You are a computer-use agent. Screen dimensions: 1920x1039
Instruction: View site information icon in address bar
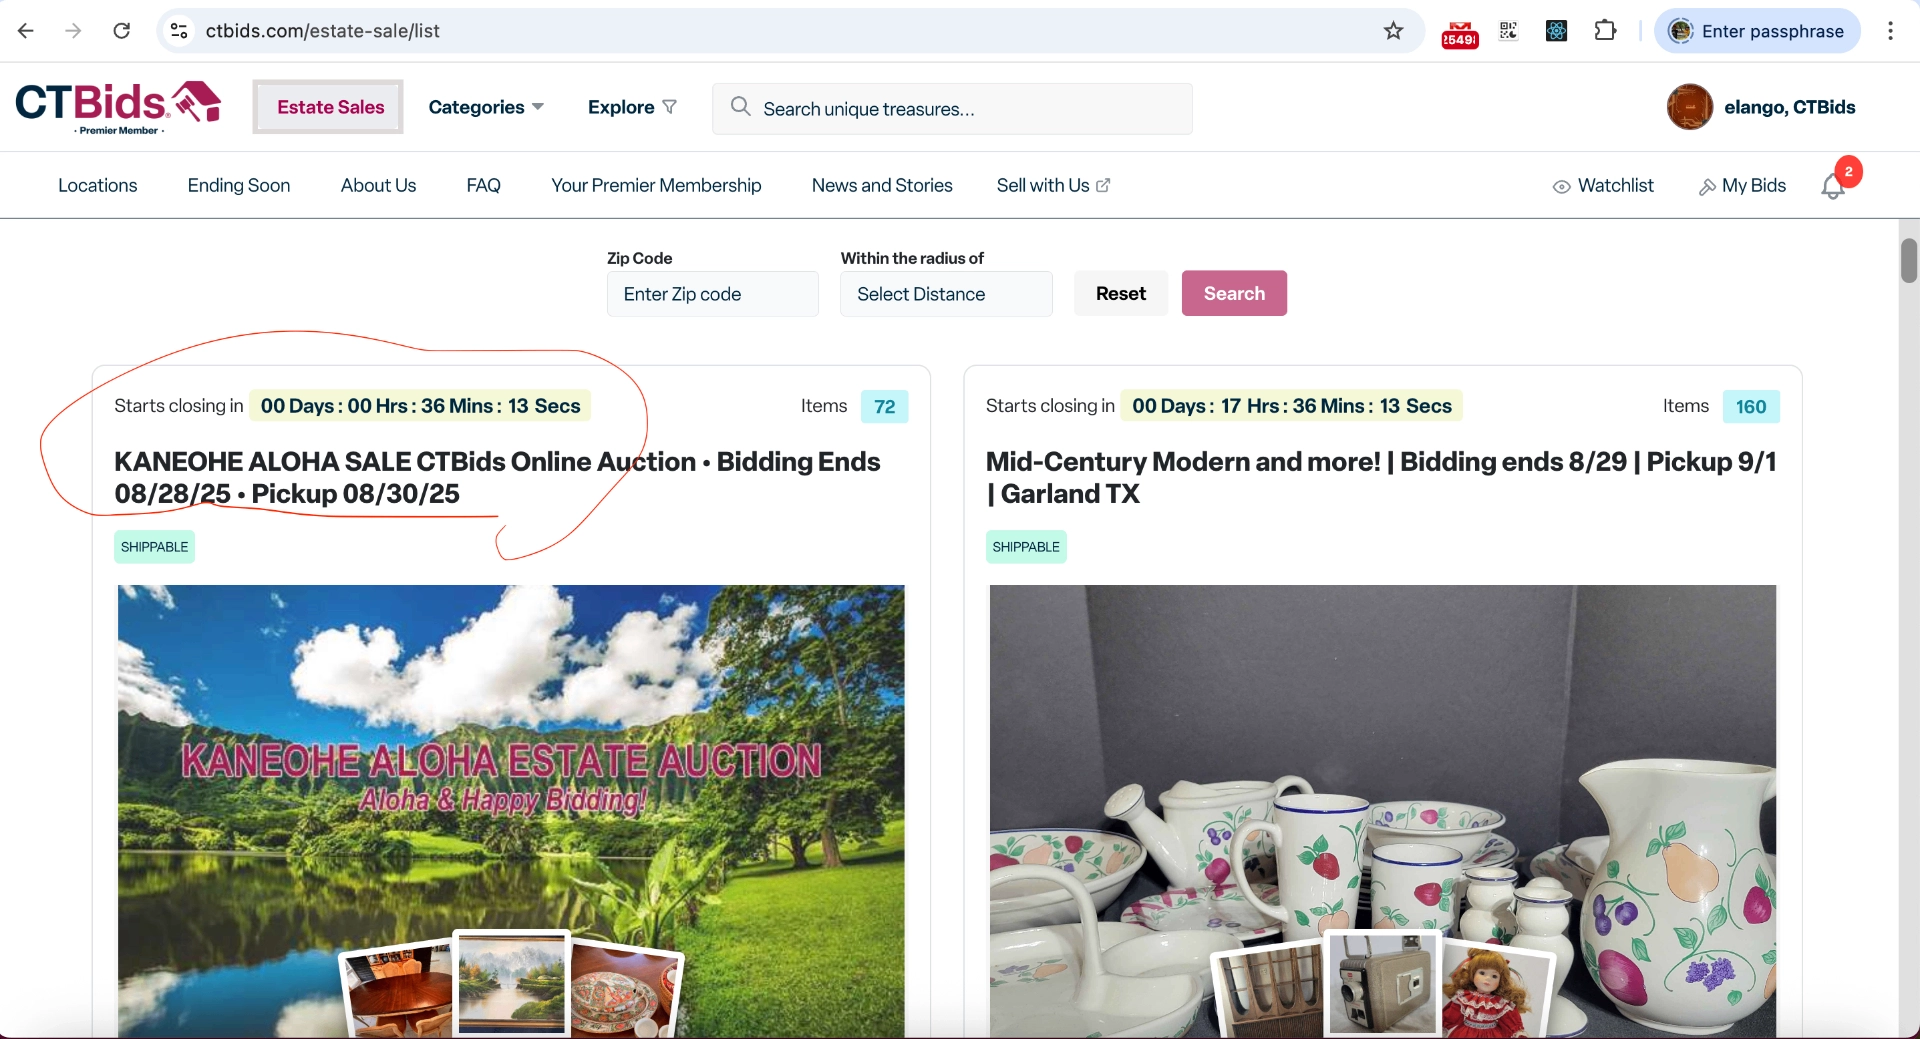pyautogui.click(x=179, y=31)
